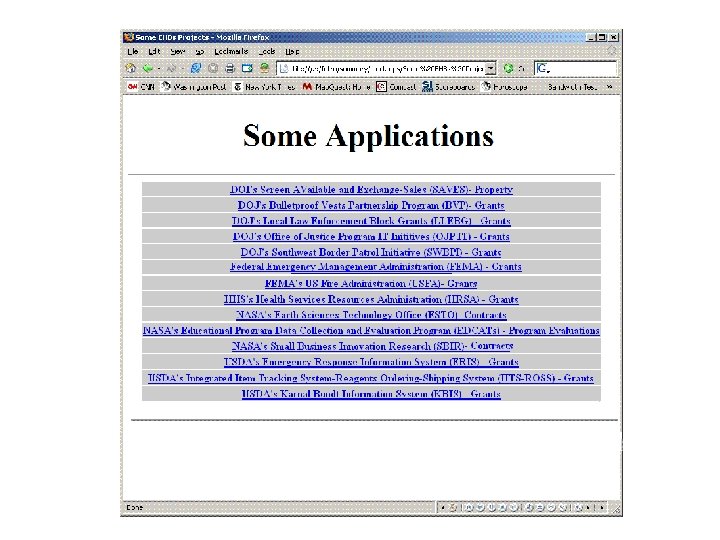
Task: Open Federal Emergency Management Administration (FEMA) link
Action: point(376,266)
